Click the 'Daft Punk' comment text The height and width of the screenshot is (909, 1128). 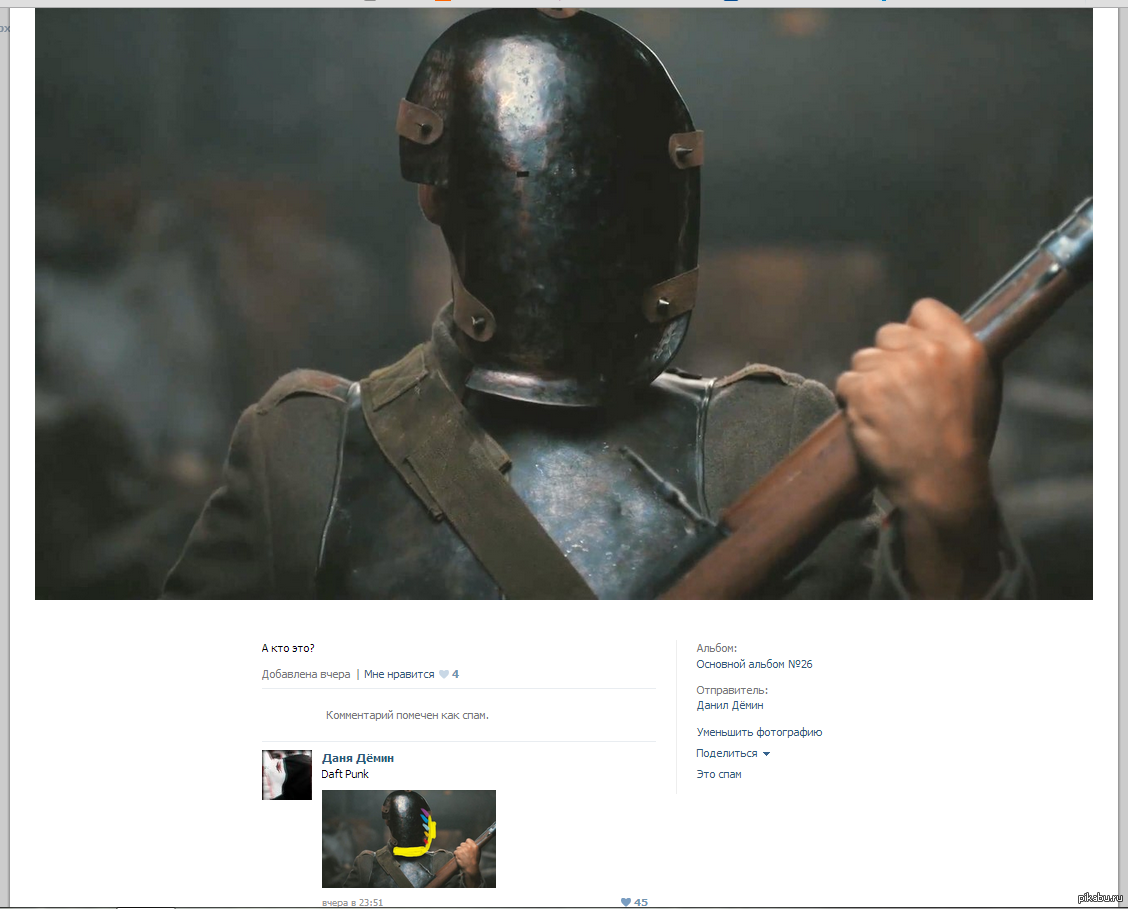point(345,775)
